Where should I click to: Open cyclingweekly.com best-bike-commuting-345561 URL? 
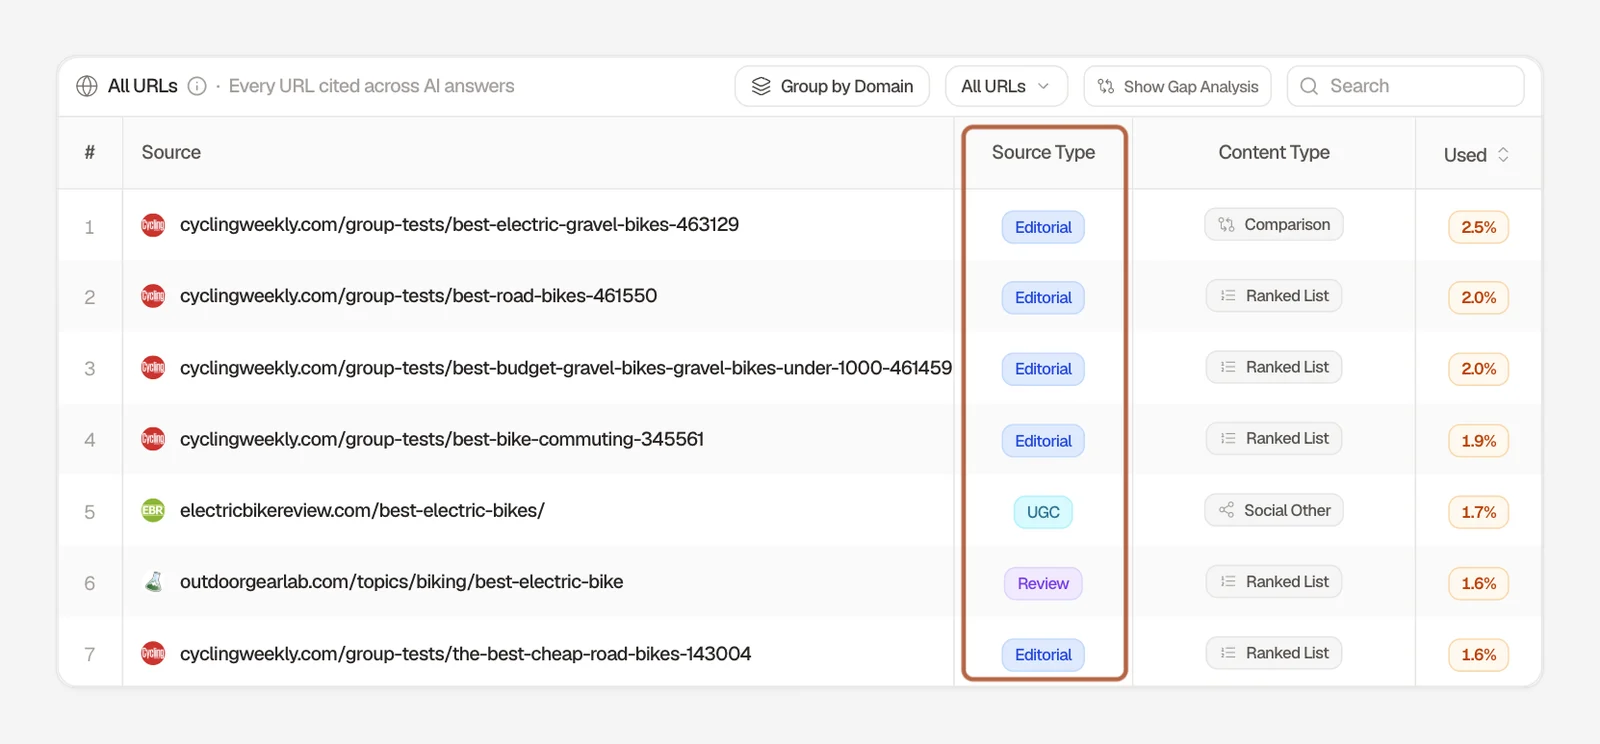click(x=442, y=439)
